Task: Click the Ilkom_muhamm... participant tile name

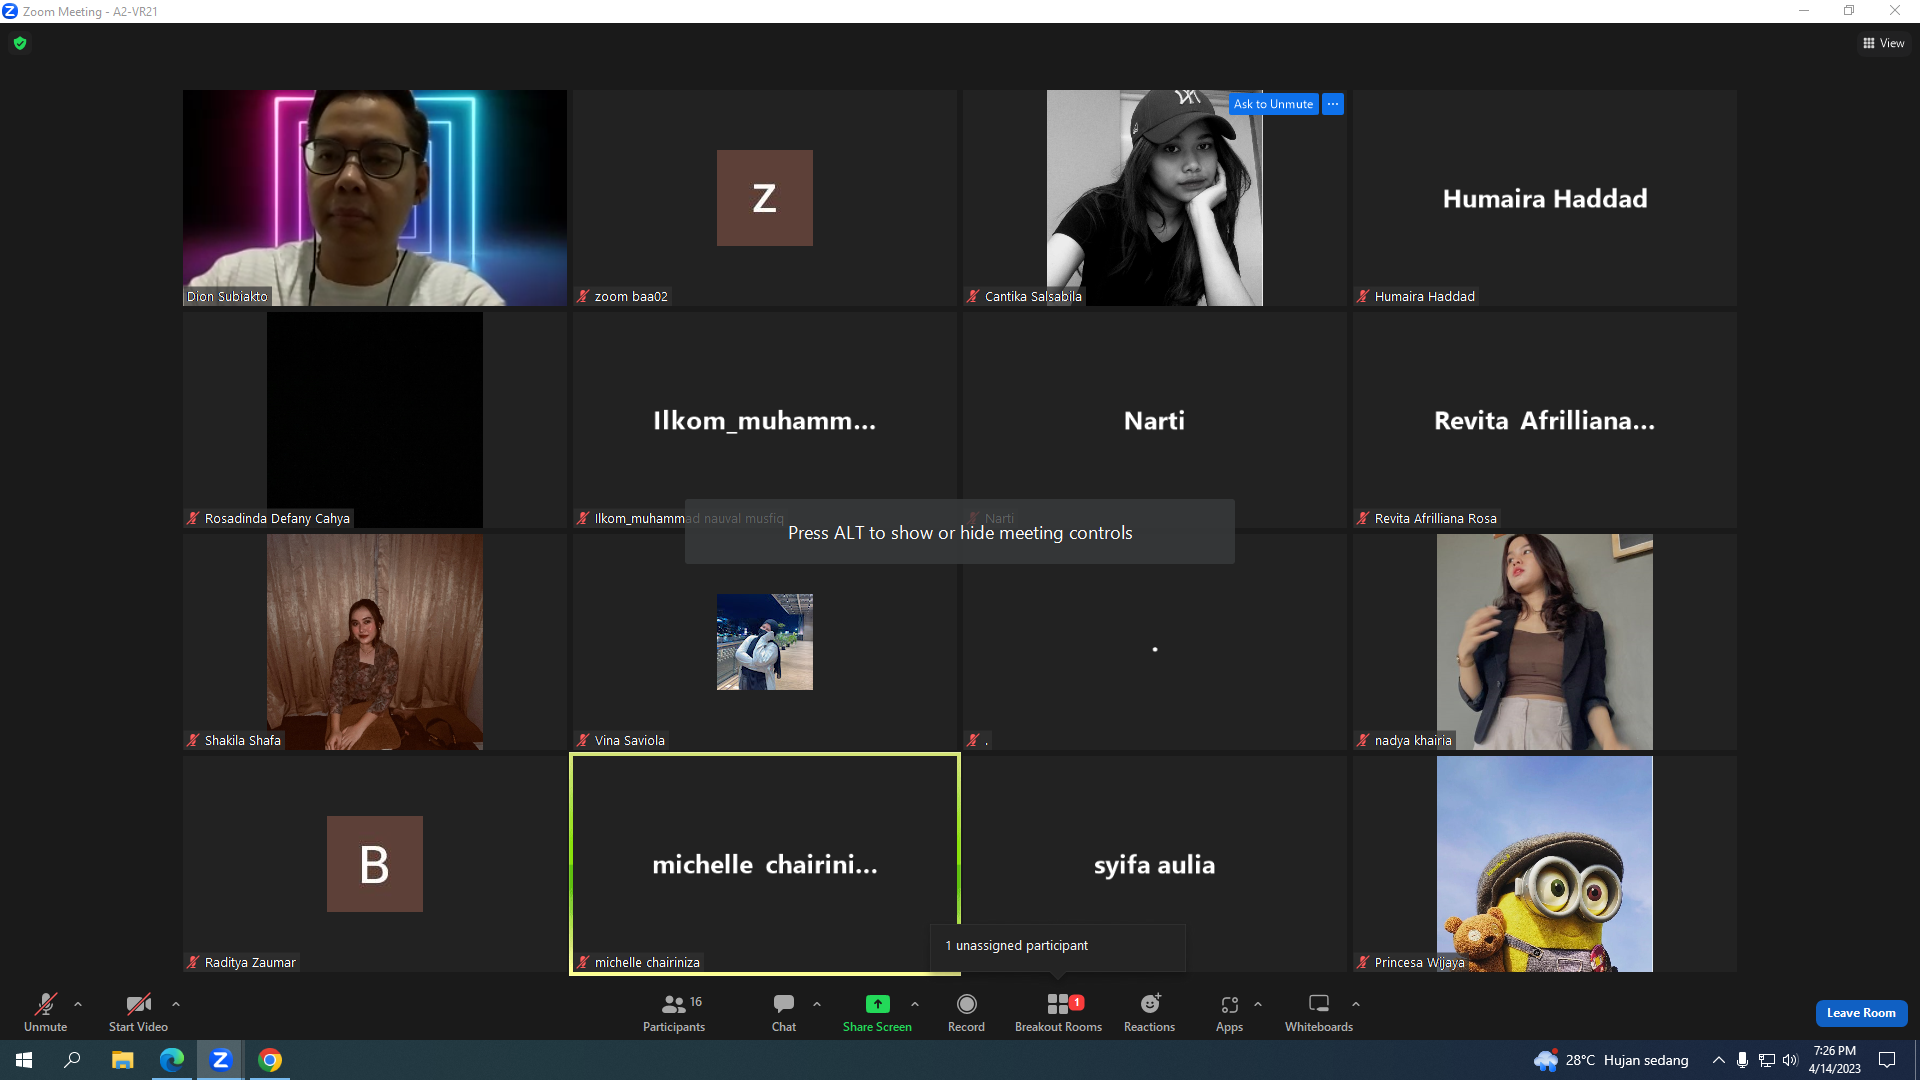Action: point(765,421)
